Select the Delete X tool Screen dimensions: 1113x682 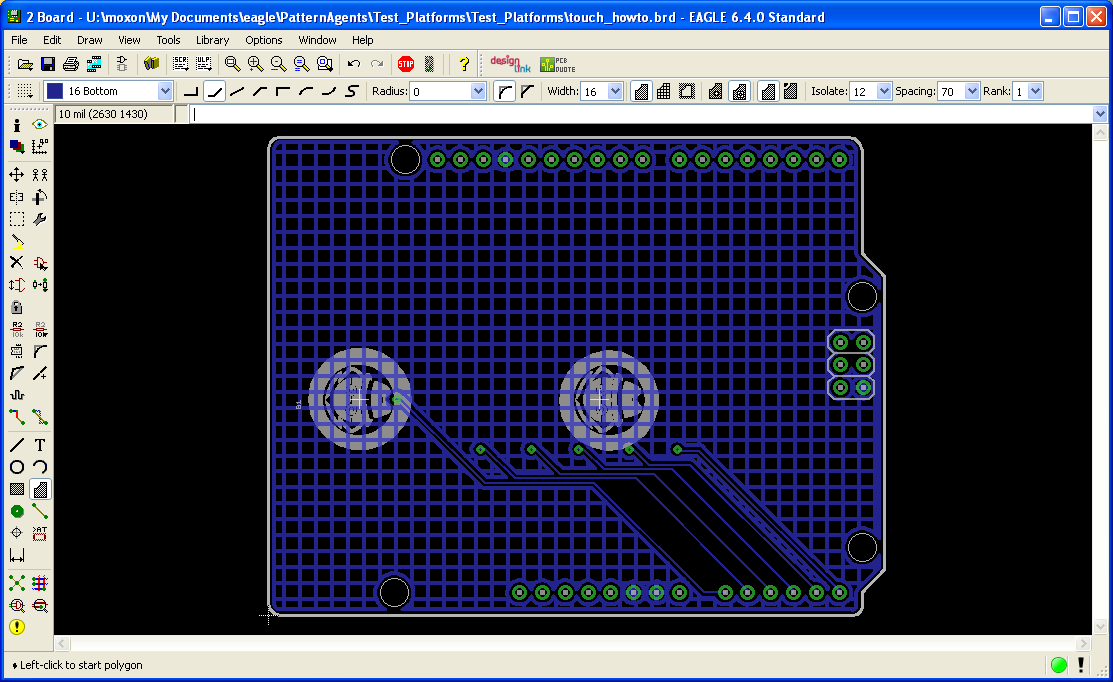pos(17,263)
